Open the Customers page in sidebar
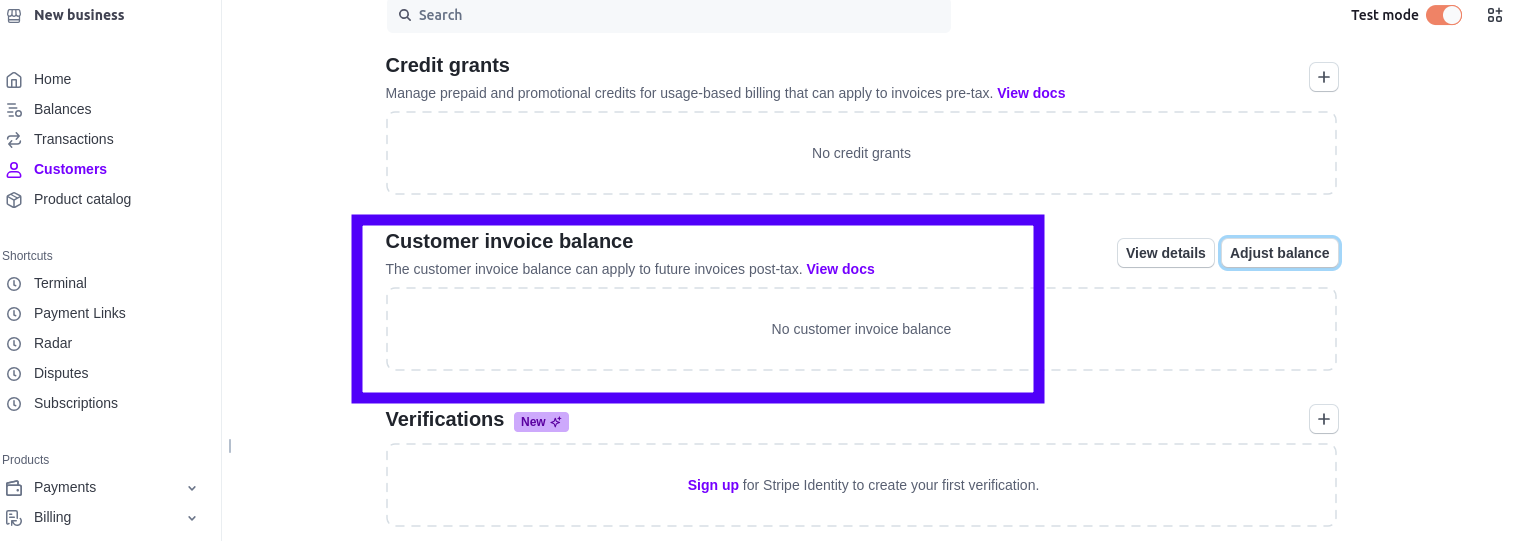 (70, 169)
